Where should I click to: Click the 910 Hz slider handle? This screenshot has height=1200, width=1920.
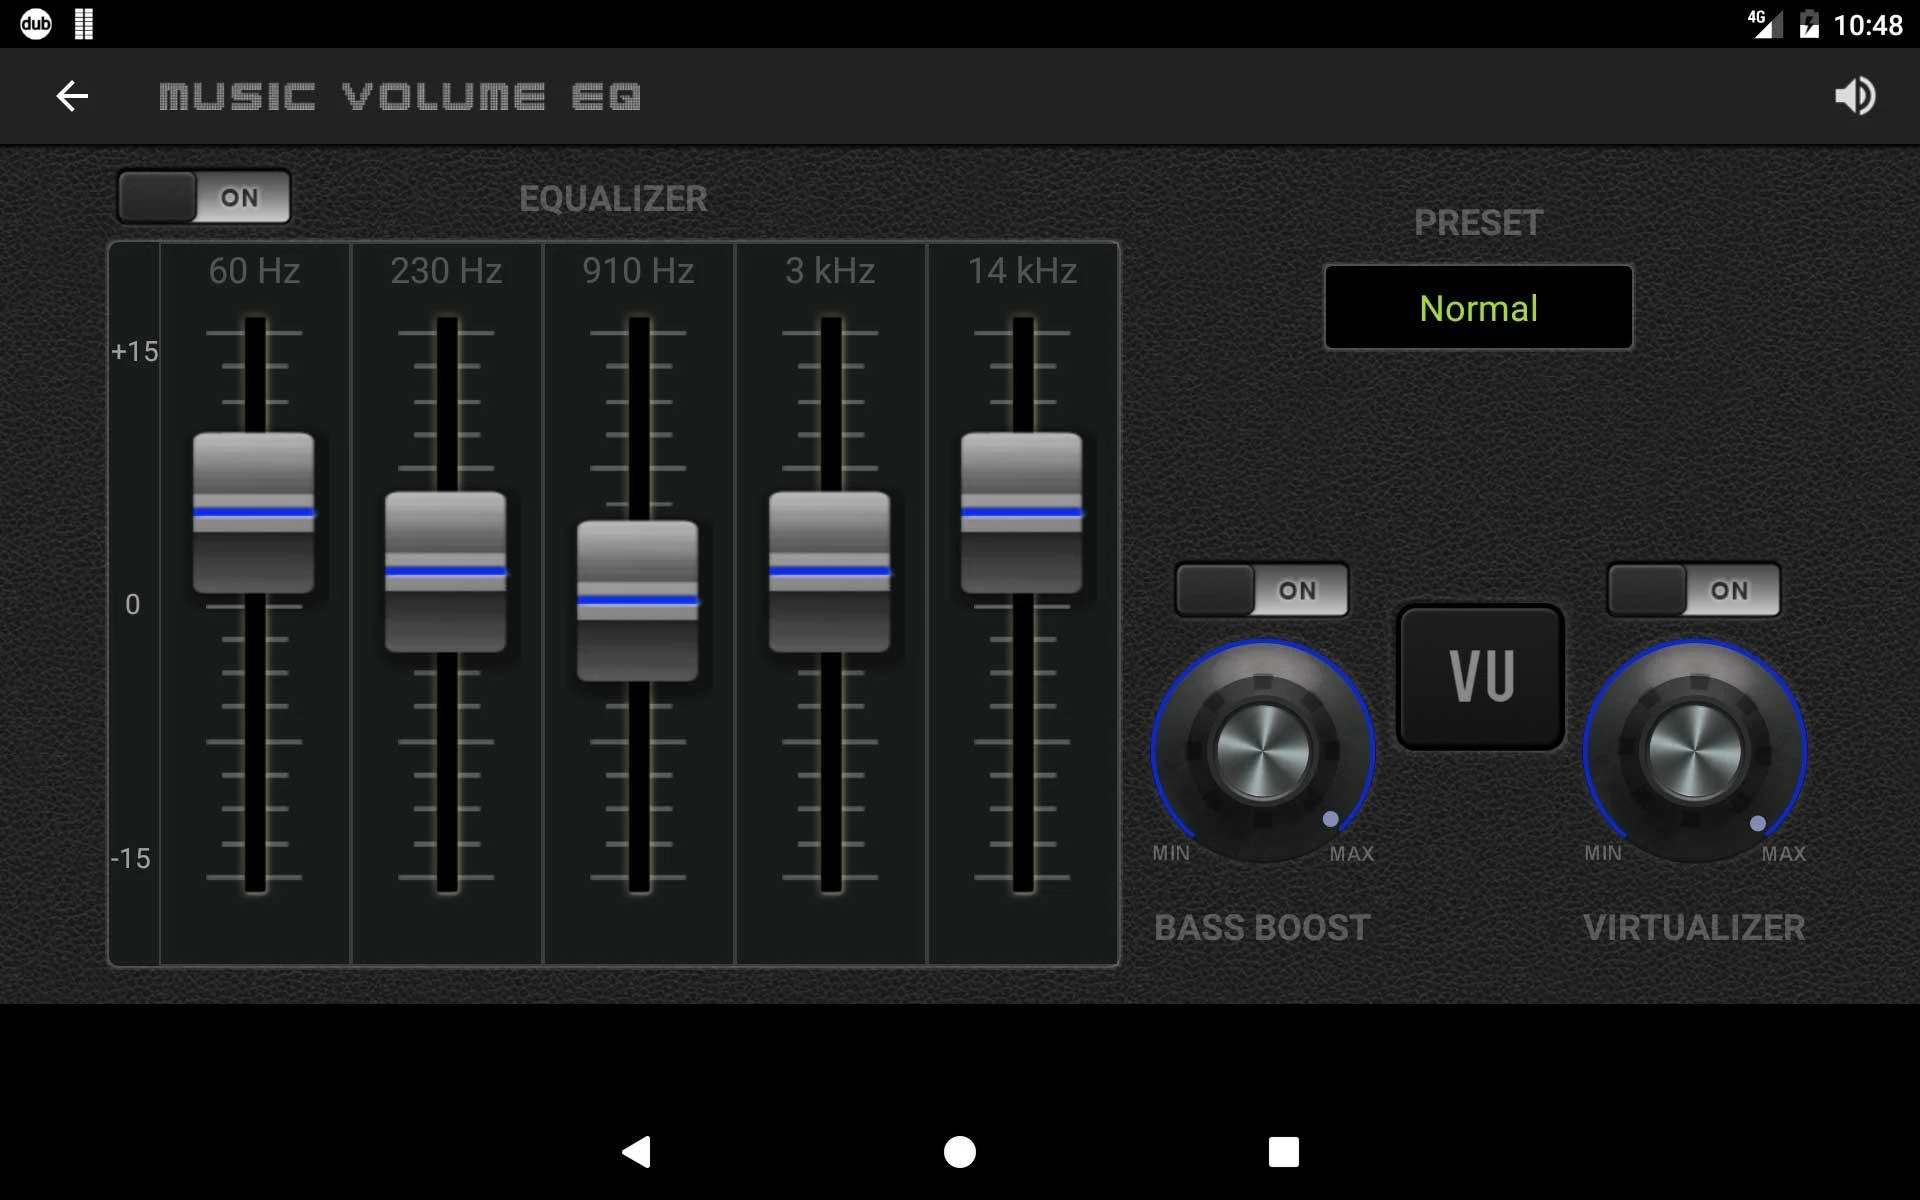click(638, 601)
